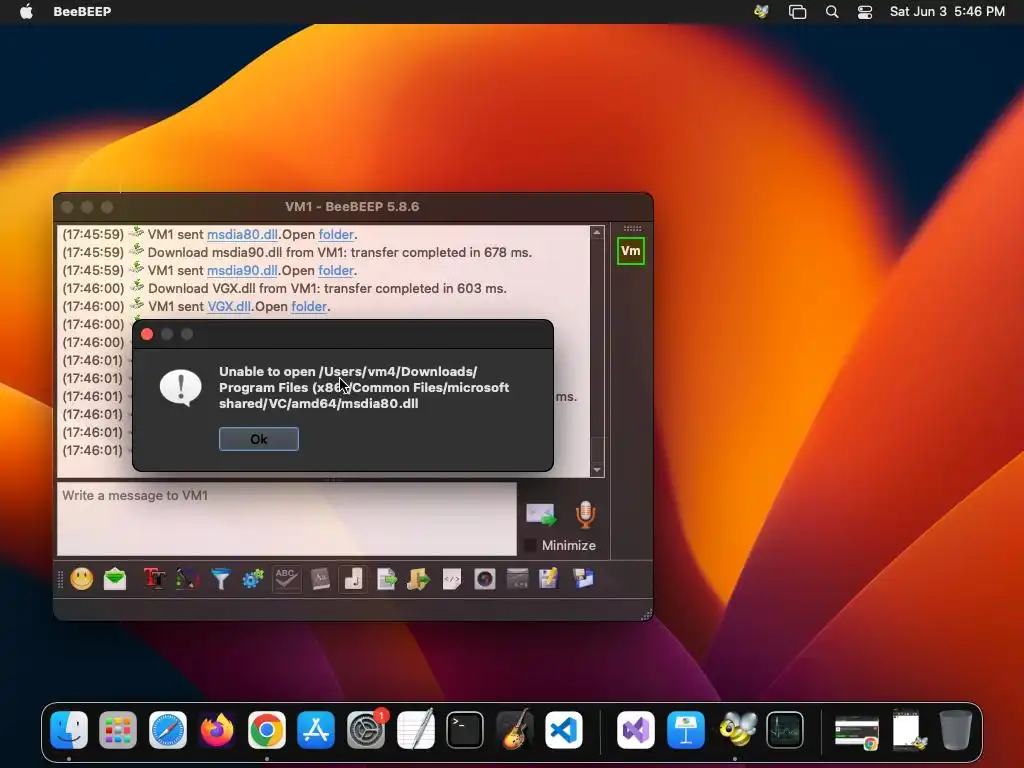The height and width of the screenshot is (768, 1024).
Task: Click the voice message microphone icon
Action: [586, 515]
